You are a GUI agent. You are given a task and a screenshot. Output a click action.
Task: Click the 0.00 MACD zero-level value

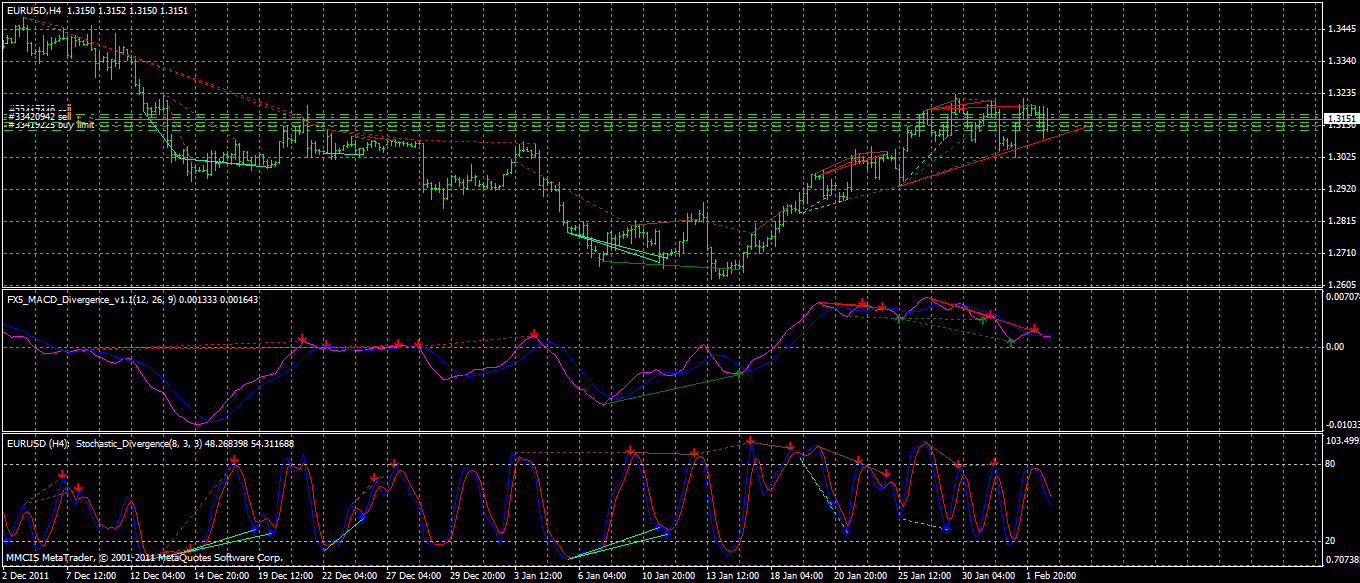pos(1337,347)
